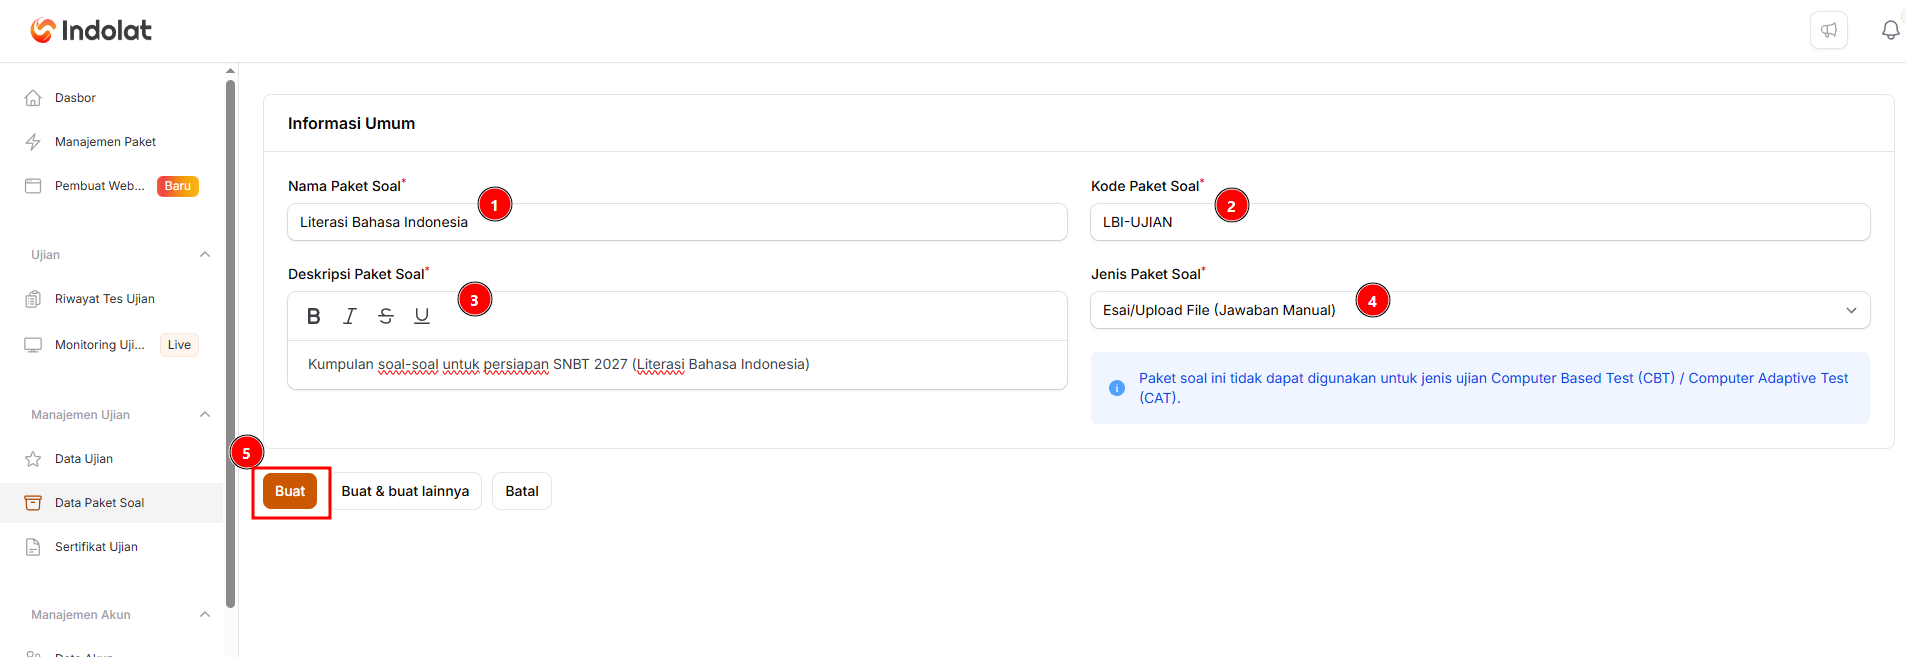This screenshot has height=657, width=1906.
Task: Click the Nama Paket Soal input field
Action: [x=677, y=222]
